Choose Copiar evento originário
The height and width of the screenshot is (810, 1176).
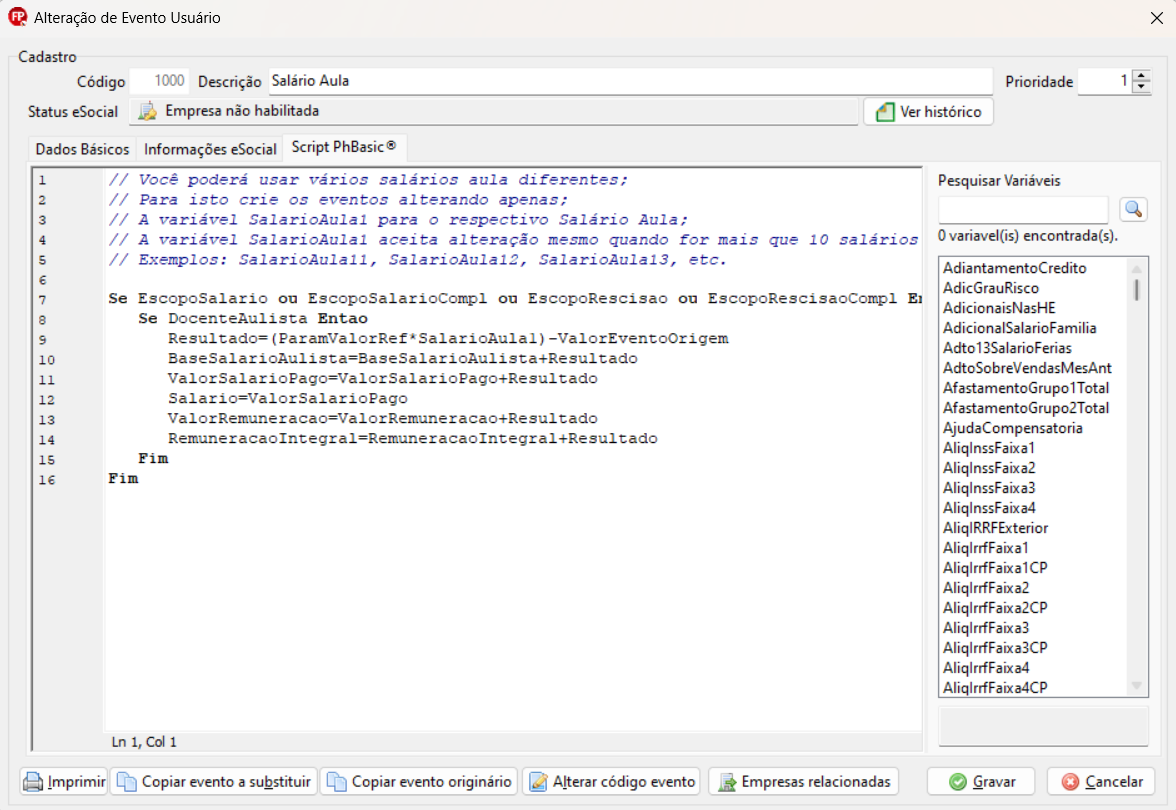click(x=420, y=782)
